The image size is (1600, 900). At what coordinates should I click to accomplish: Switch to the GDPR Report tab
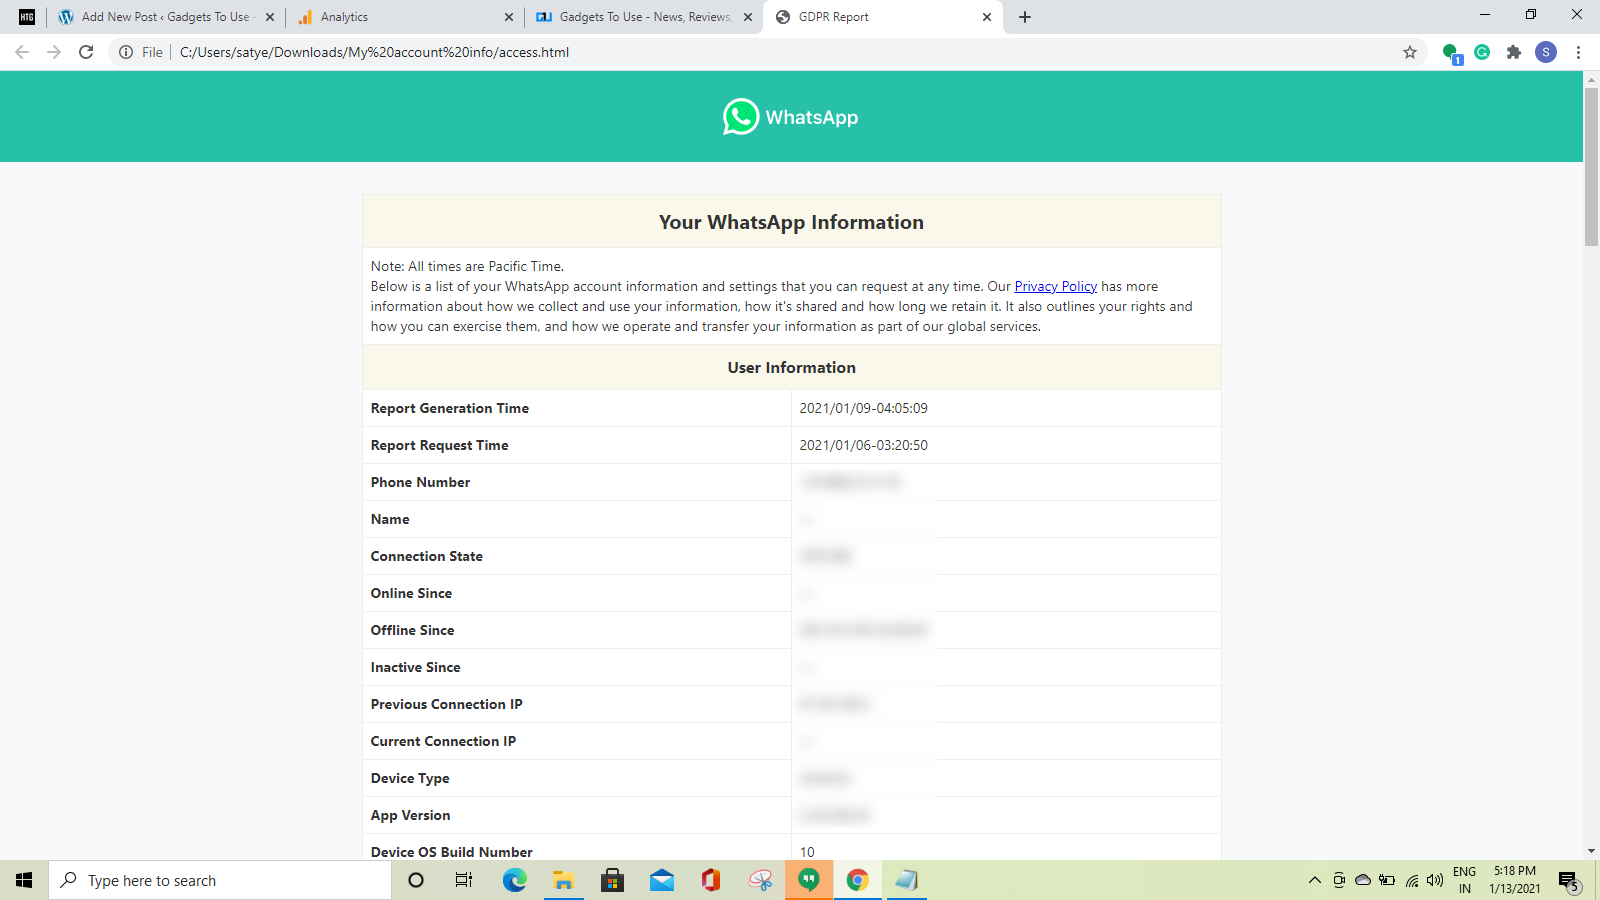pos(870,16)
